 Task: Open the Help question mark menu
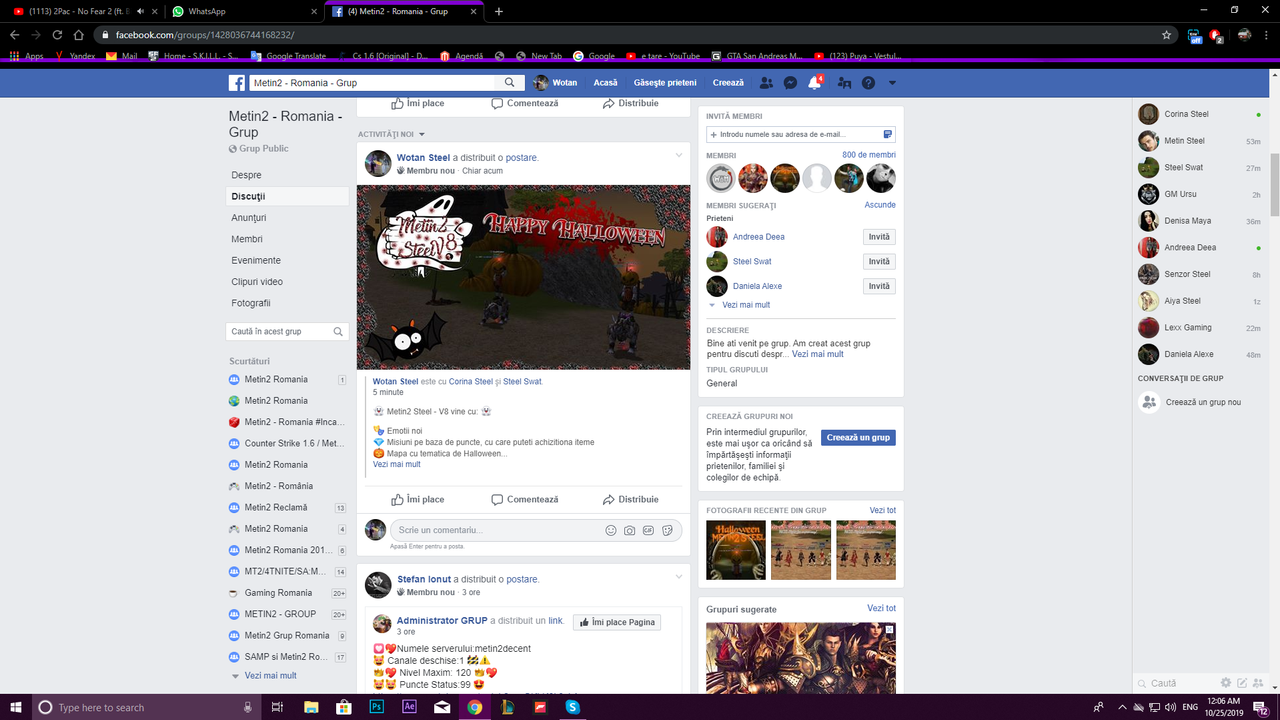click(x=868, y=83)
